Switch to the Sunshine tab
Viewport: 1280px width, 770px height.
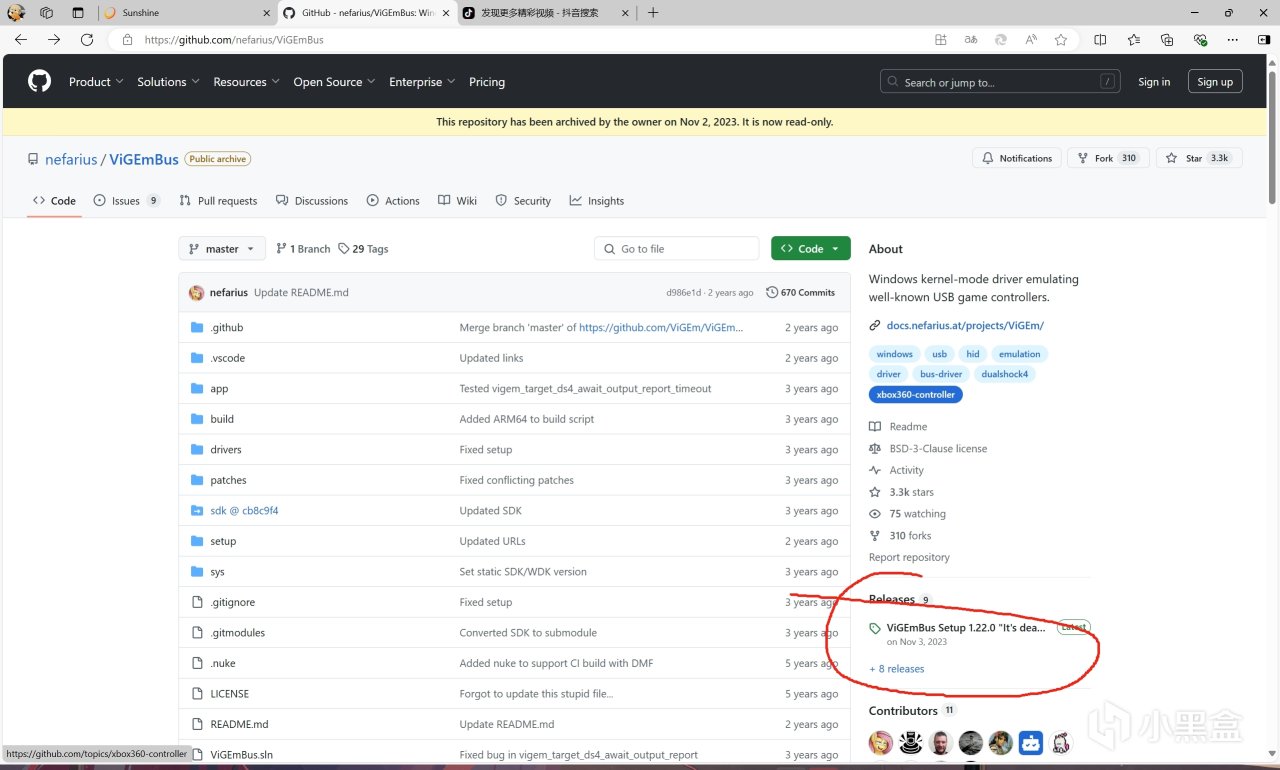[x=188, y=13]
